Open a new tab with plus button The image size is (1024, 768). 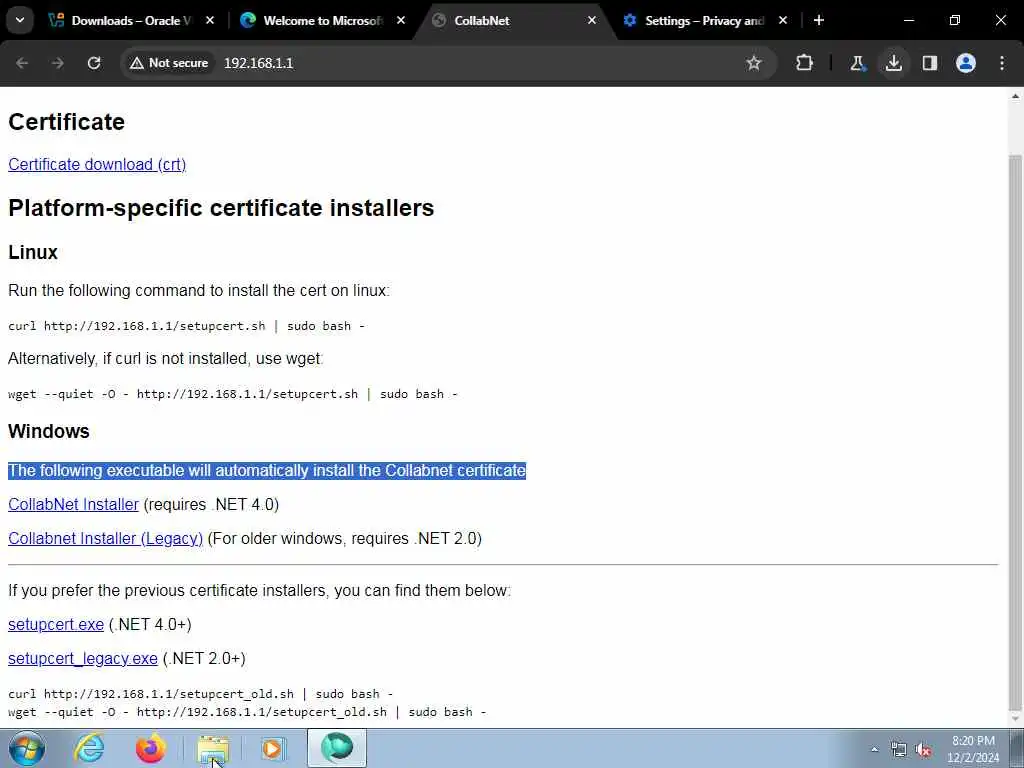819,20
